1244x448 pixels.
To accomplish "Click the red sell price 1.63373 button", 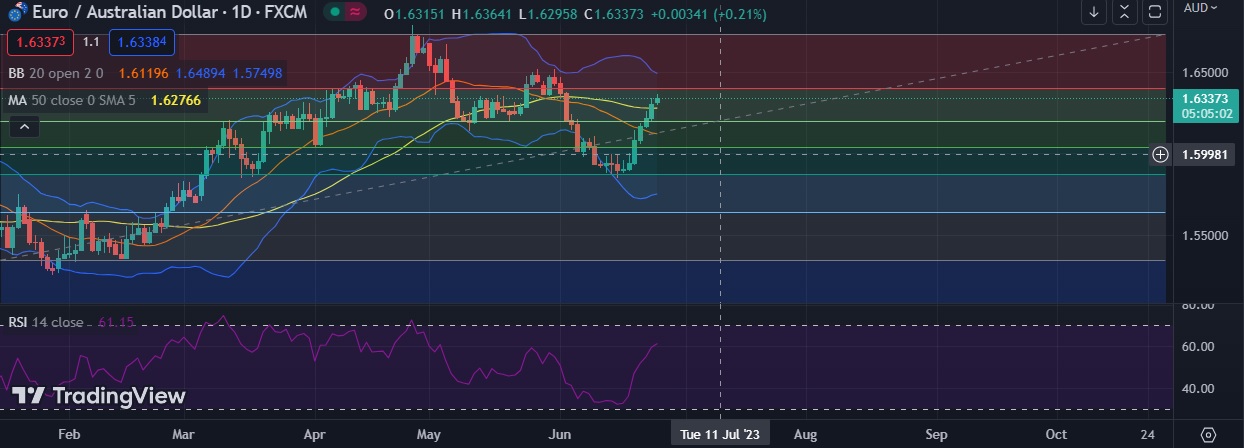I will pyautogui.click(x=39, y=42).
